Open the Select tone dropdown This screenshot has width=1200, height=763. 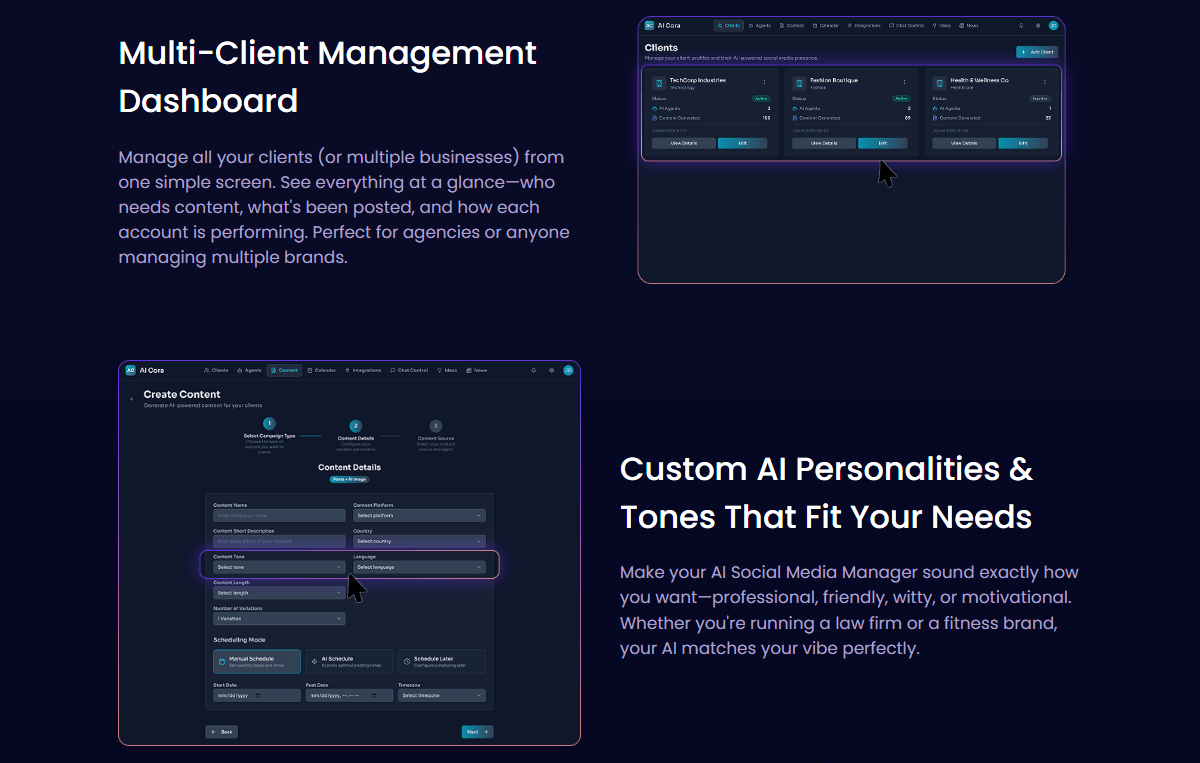[279, 567]
